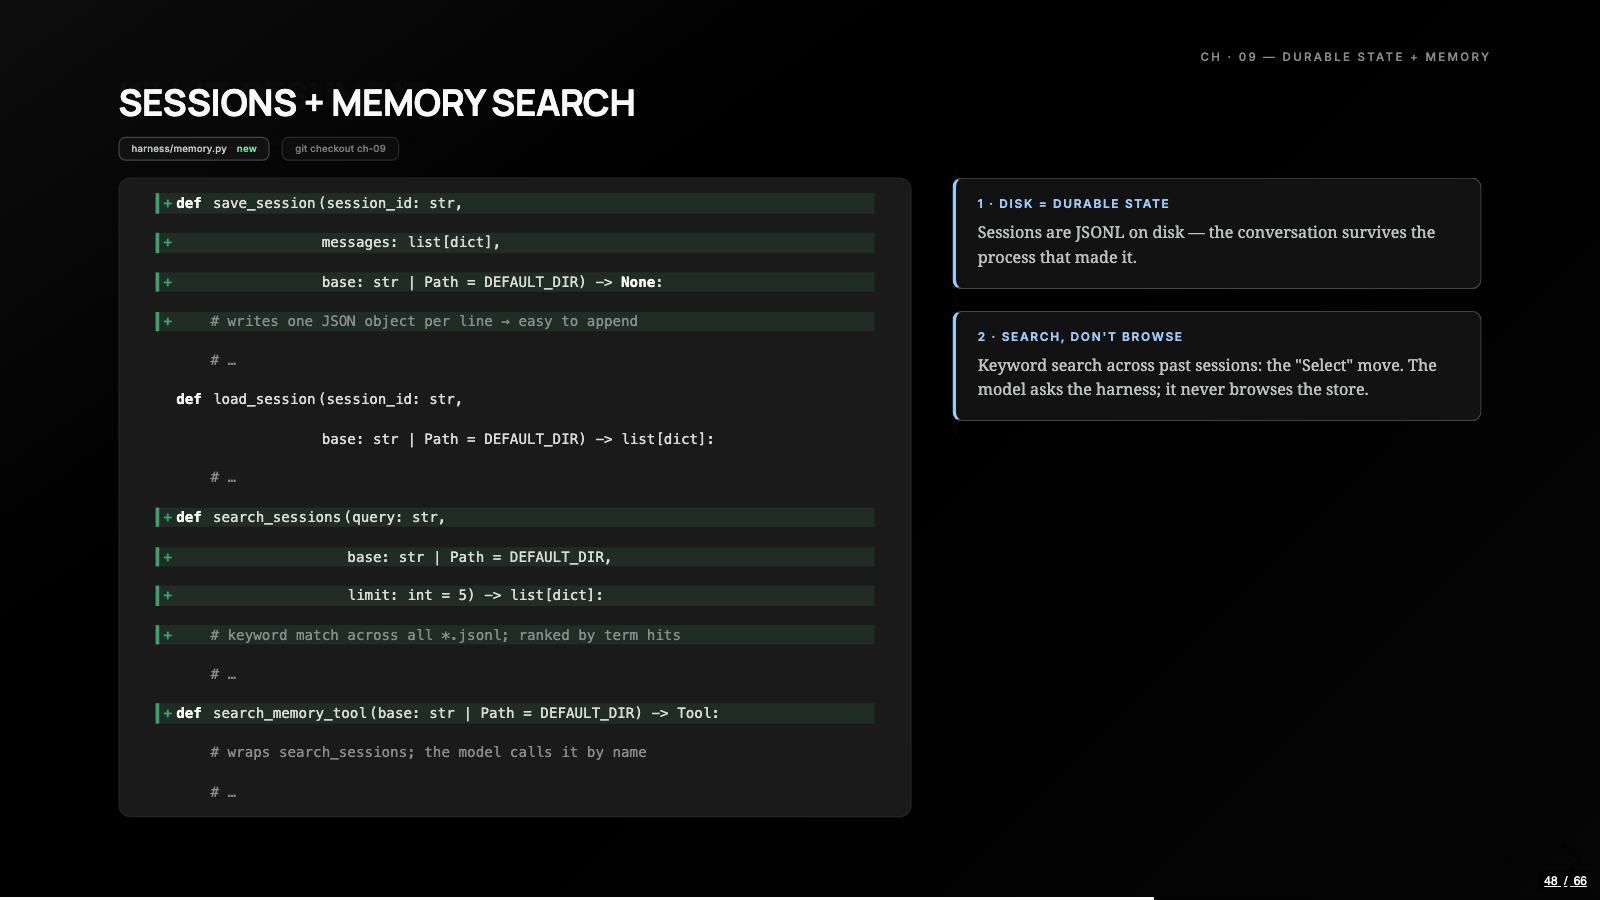Click the "base: str | Path = DEFAULT_DIR," line
This screenshot has height=900, width=1600.
515,557
